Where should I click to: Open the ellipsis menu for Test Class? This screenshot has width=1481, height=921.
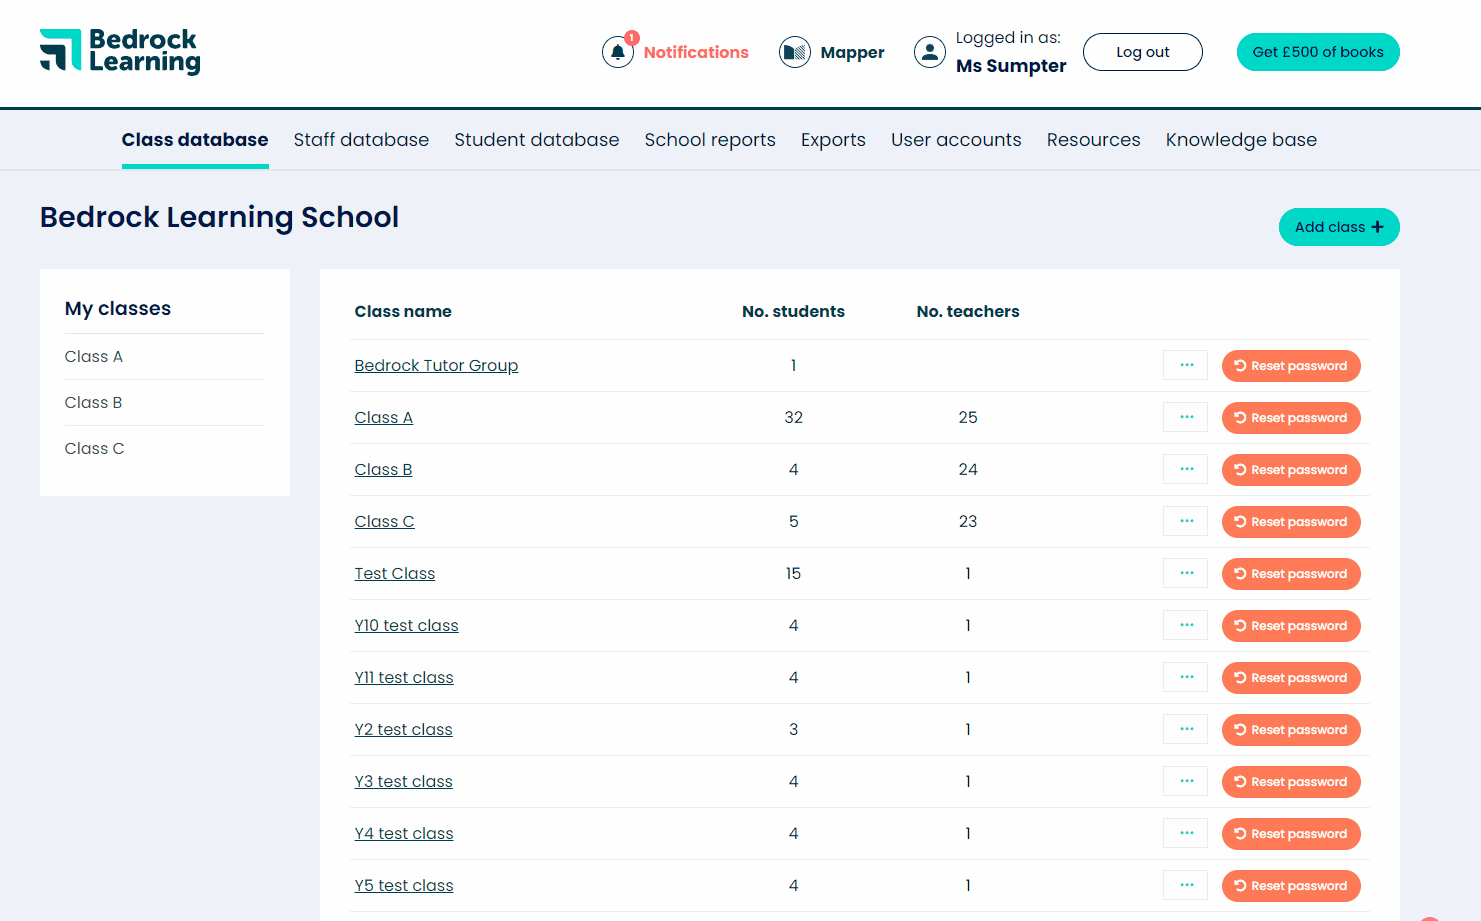coord(1185,573)
